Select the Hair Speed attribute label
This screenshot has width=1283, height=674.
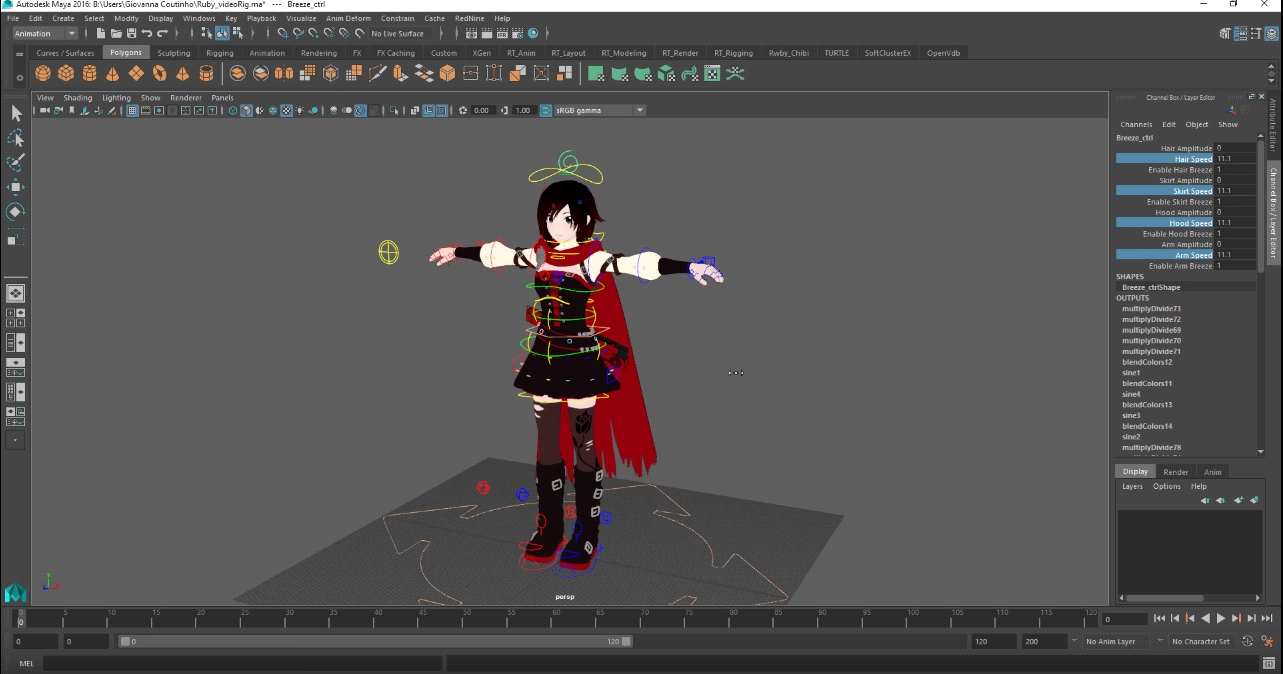click(x=1193, y=159)
